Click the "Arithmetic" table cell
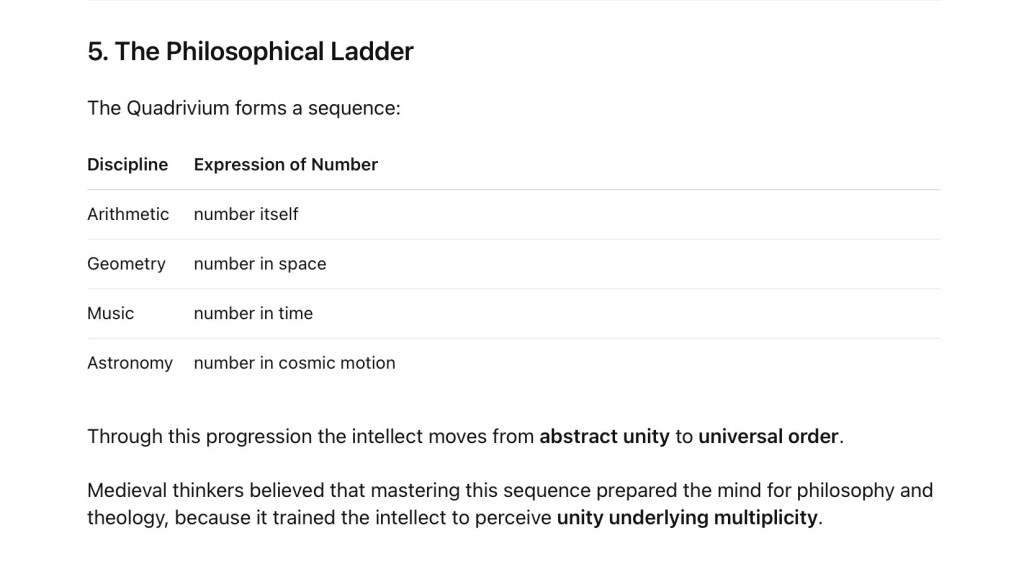1024x567 pixels. click(x=128, y=214)
